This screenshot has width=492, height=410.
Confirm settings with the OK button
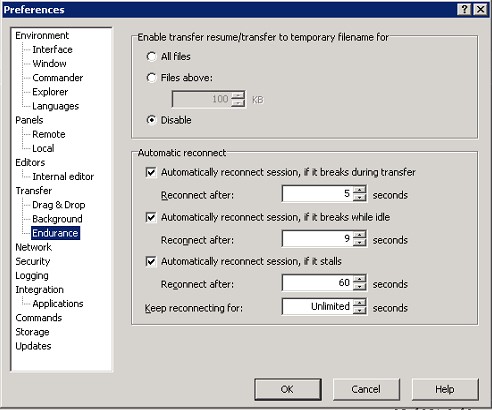click(288, 389)
